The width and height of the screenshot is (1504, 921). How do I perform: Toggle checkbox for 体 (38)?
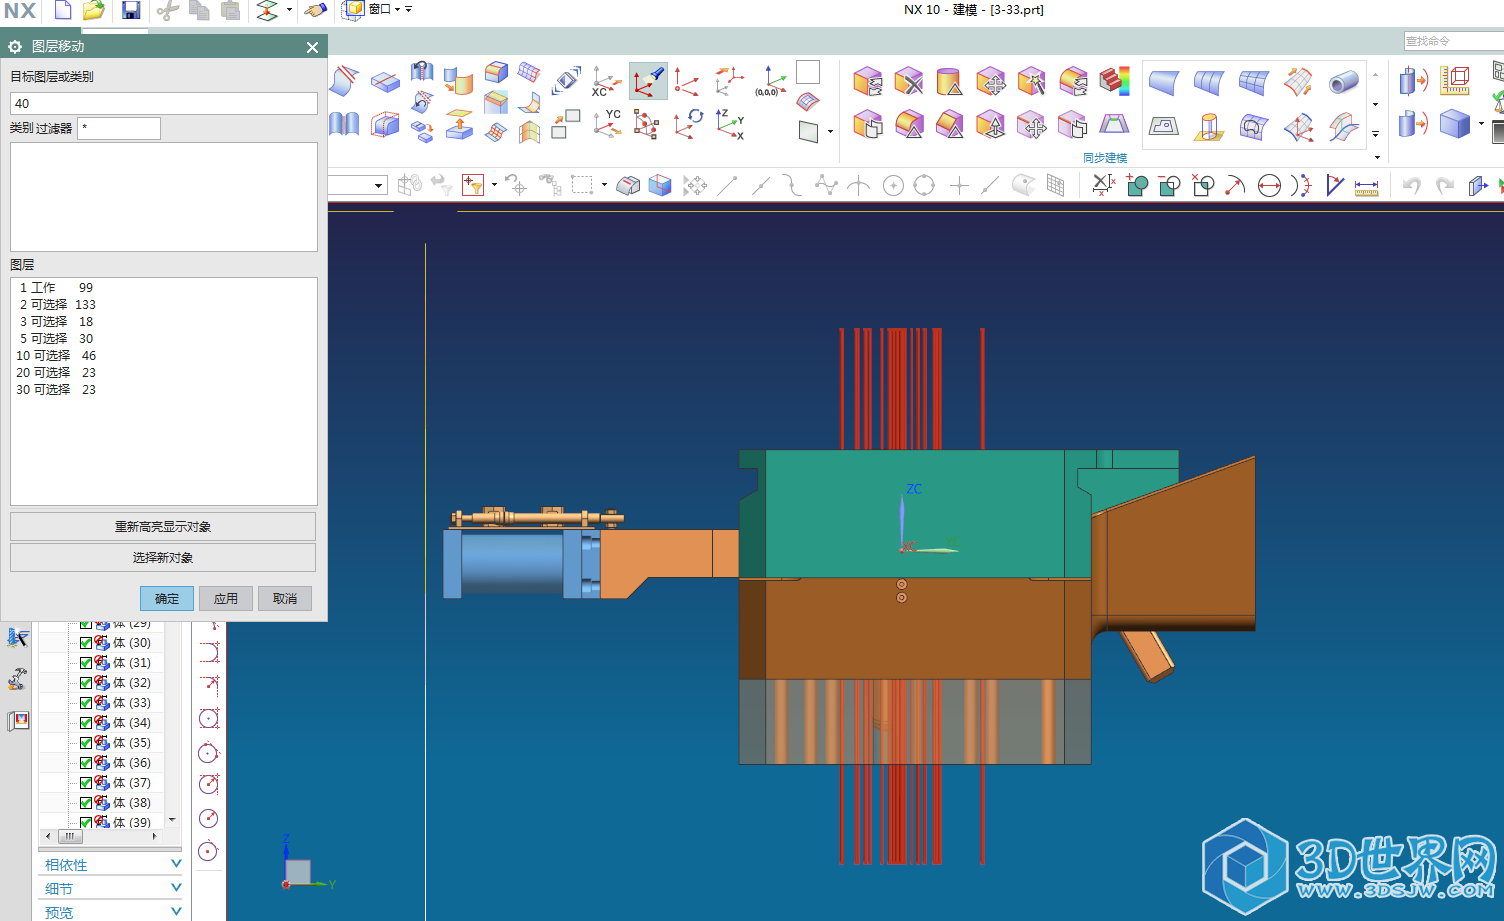click(86, 803)
